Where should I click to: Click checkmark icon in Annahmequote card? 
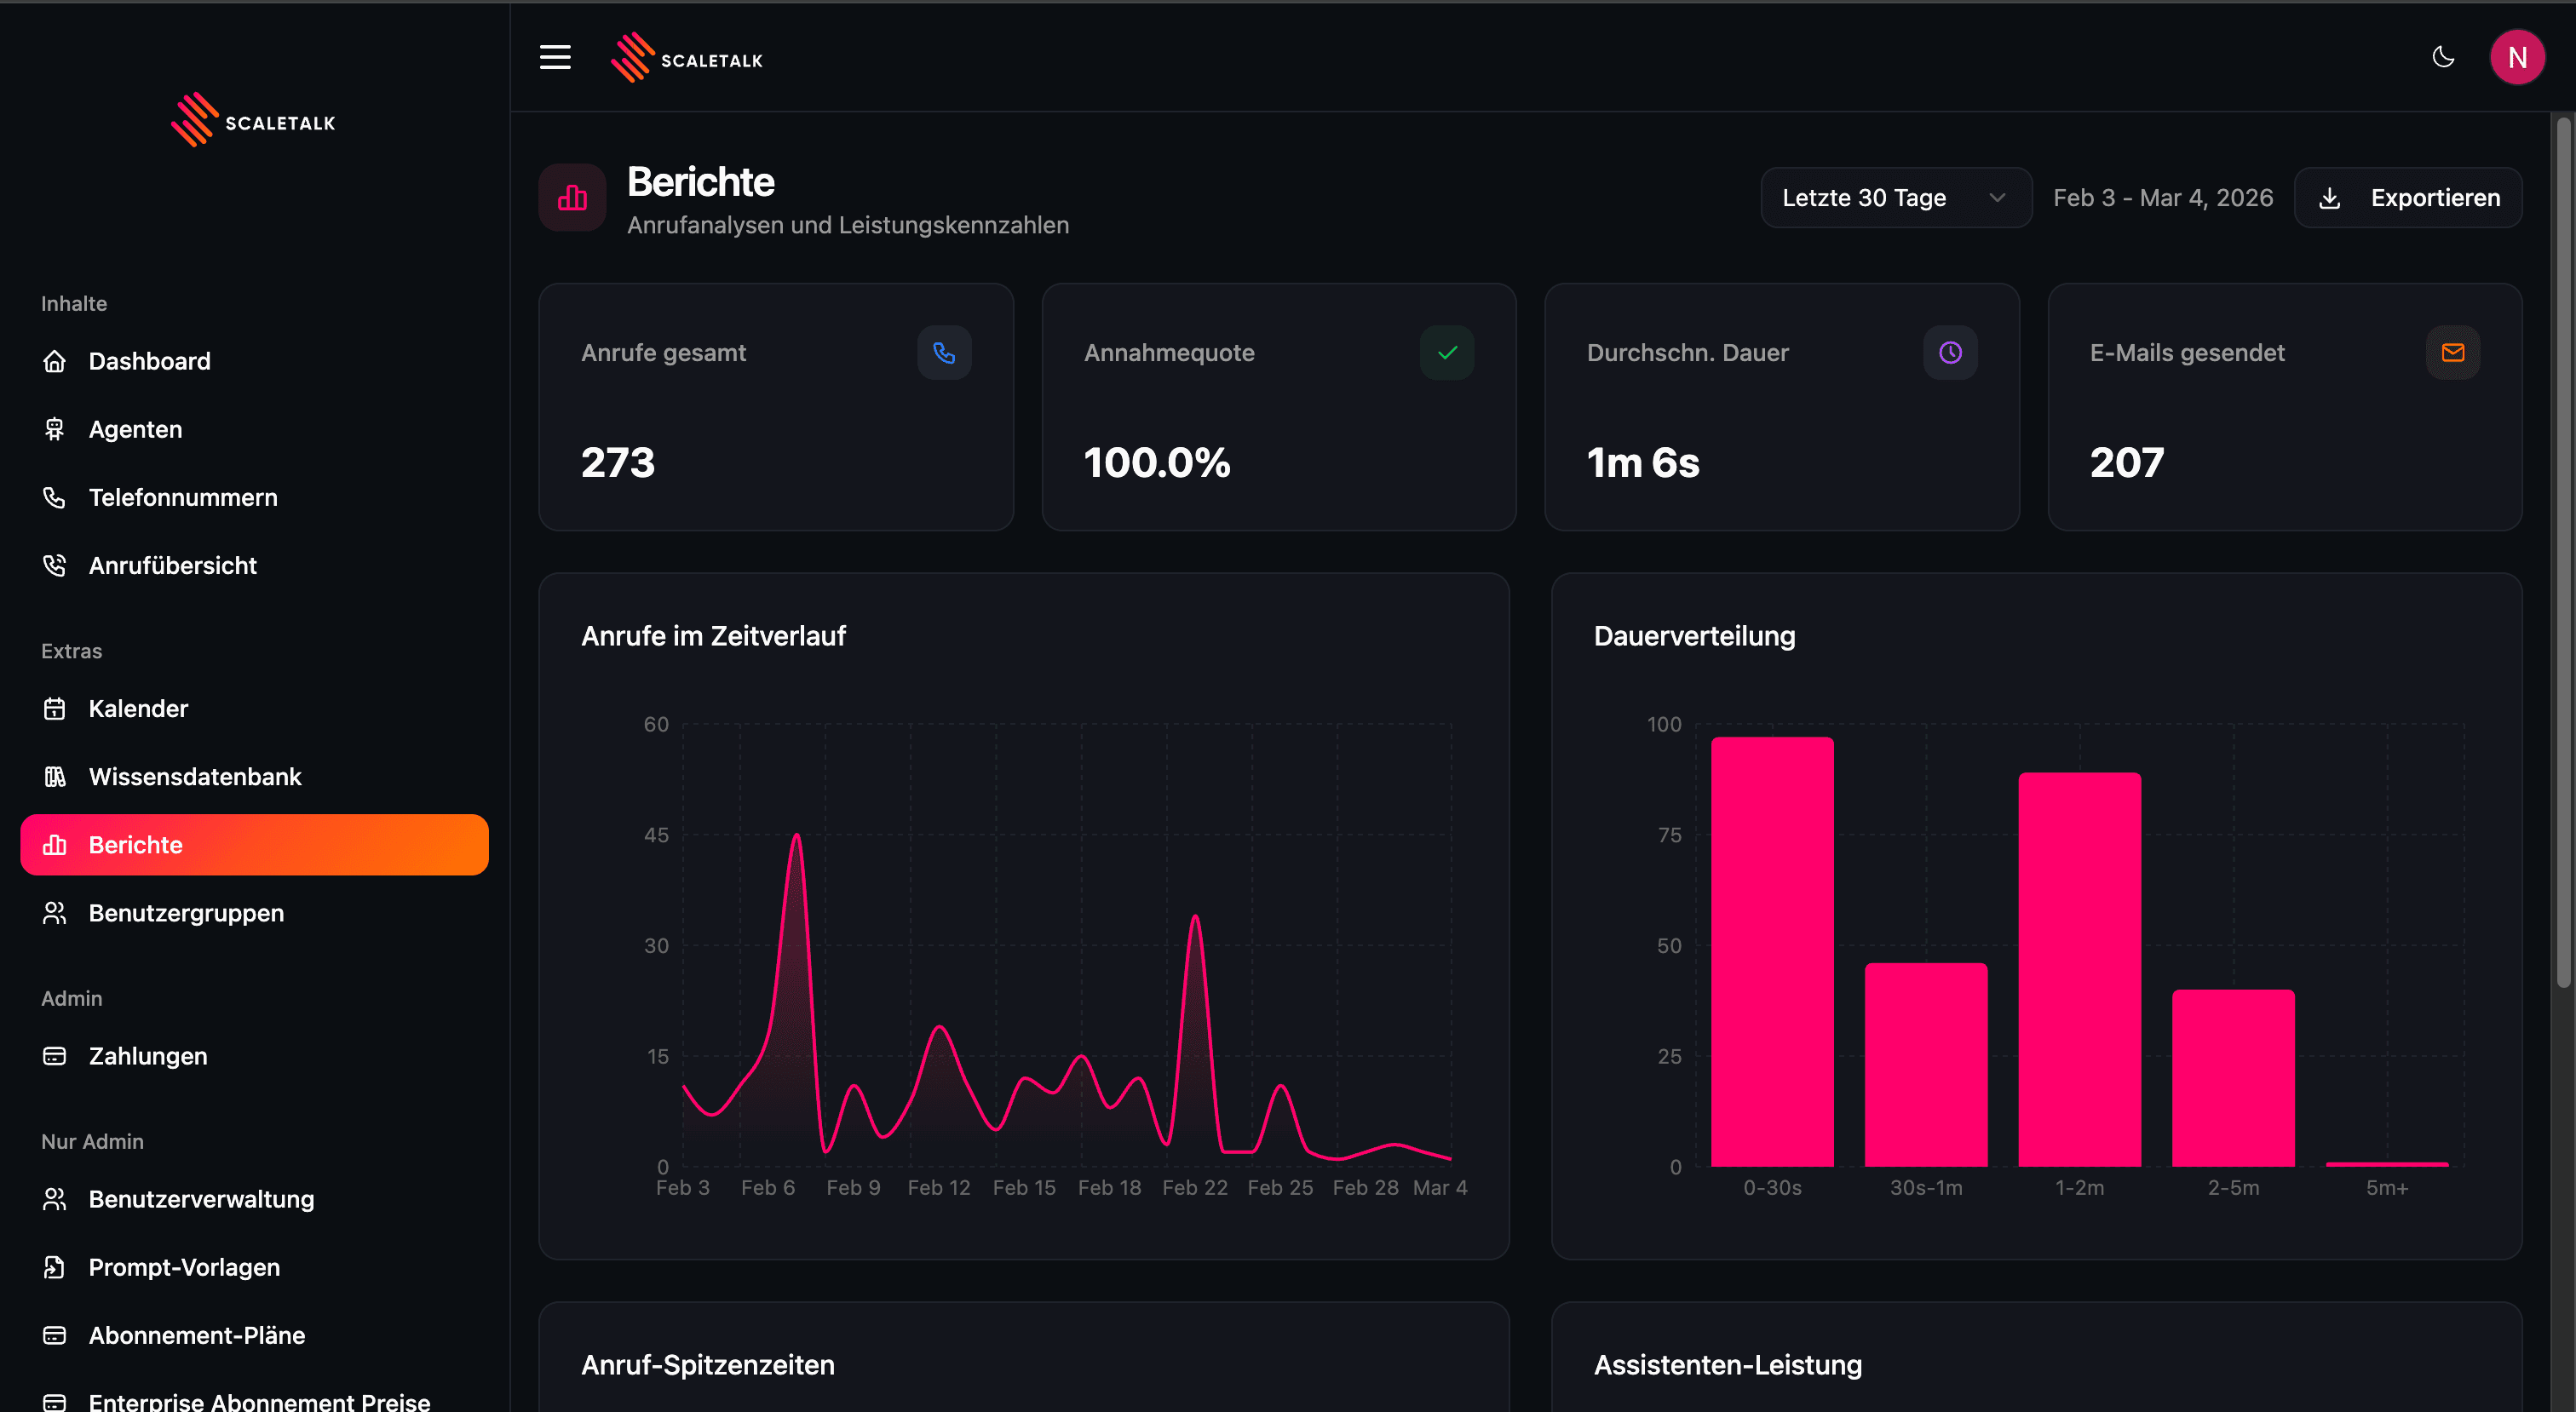[x=1446, y=352]
